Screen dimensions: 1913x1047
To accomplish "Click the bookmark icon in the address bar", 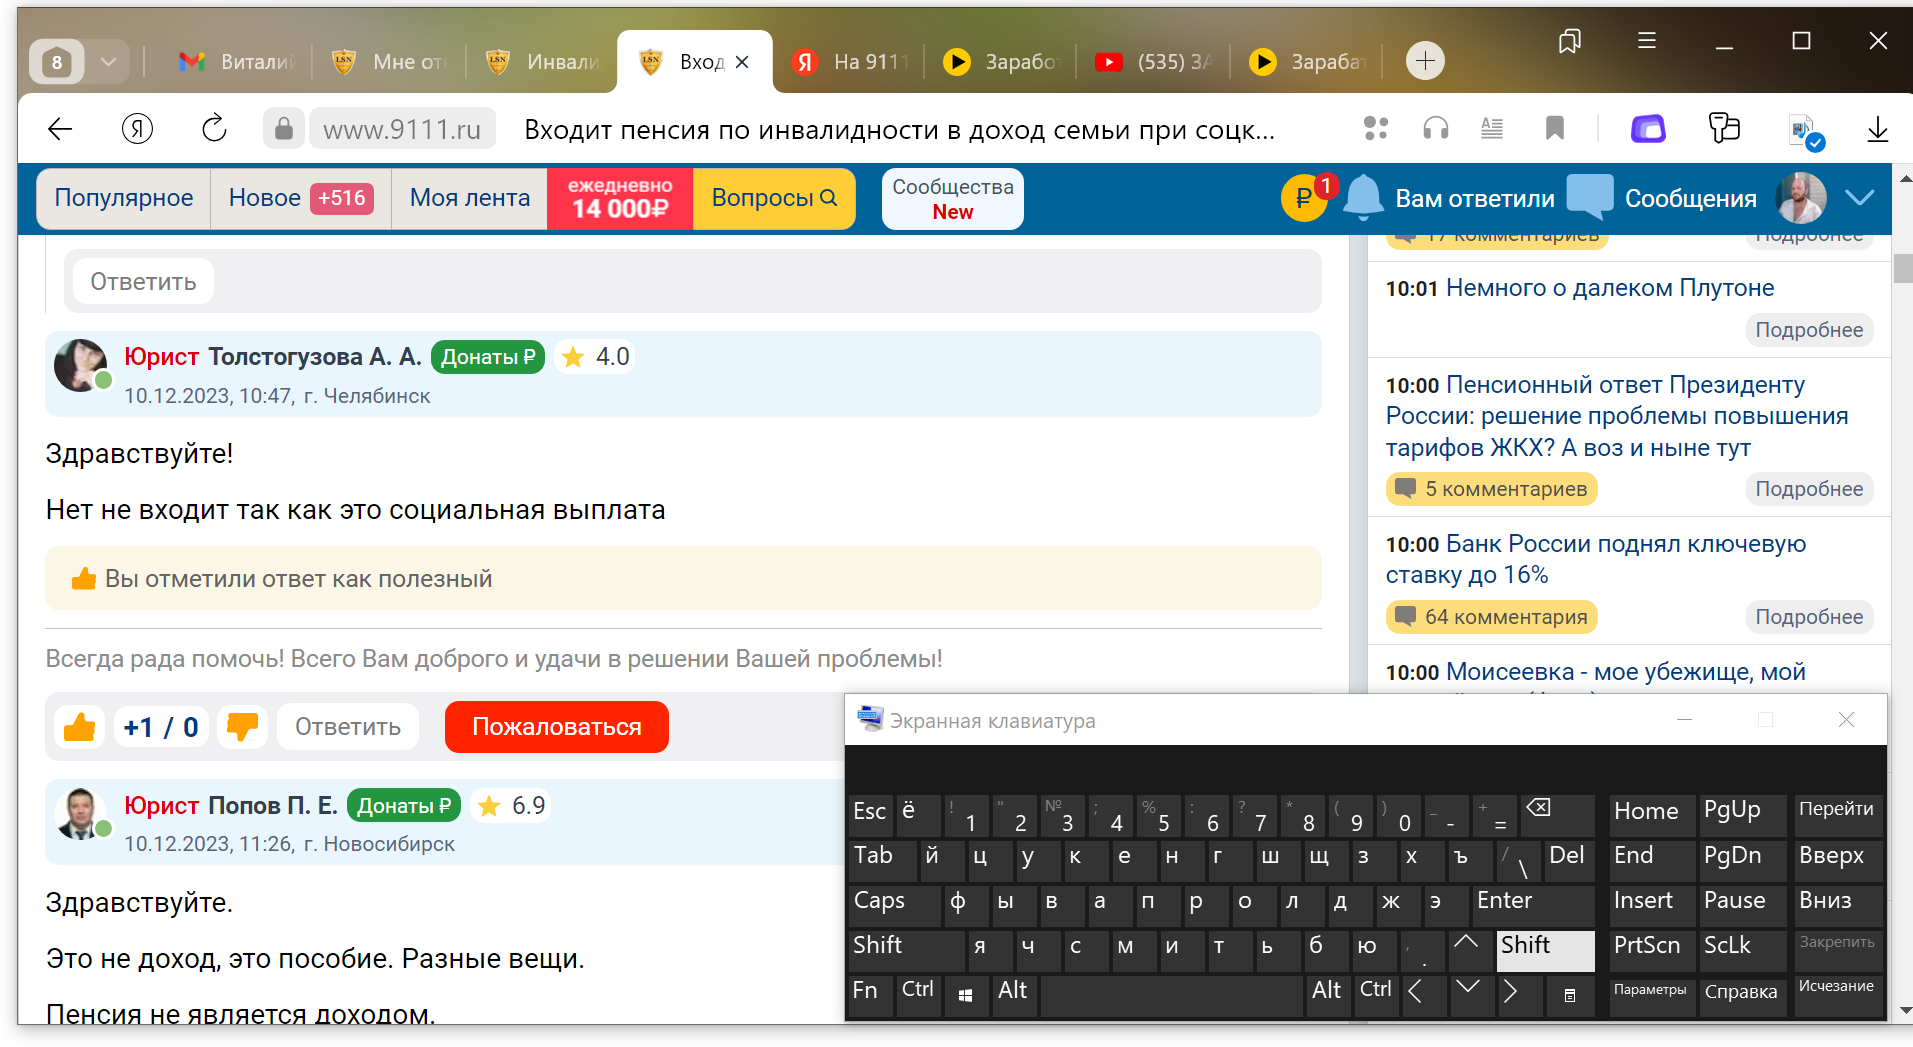I will (1554, 129).
